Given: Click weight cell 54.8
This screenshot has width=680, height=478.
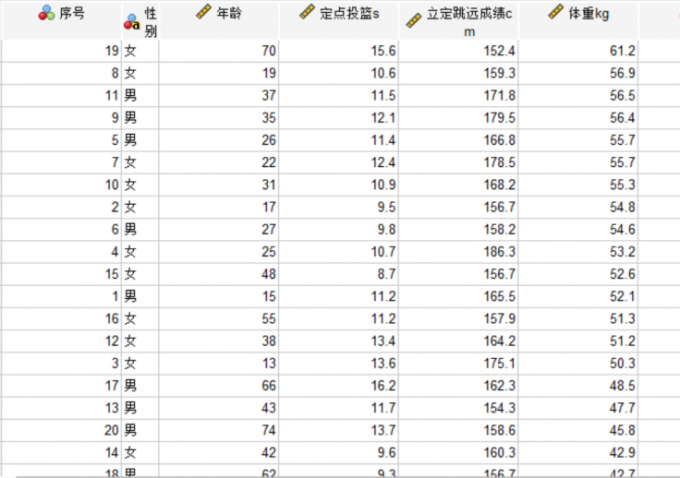Looking at the screenshot, I should (578, 207).
